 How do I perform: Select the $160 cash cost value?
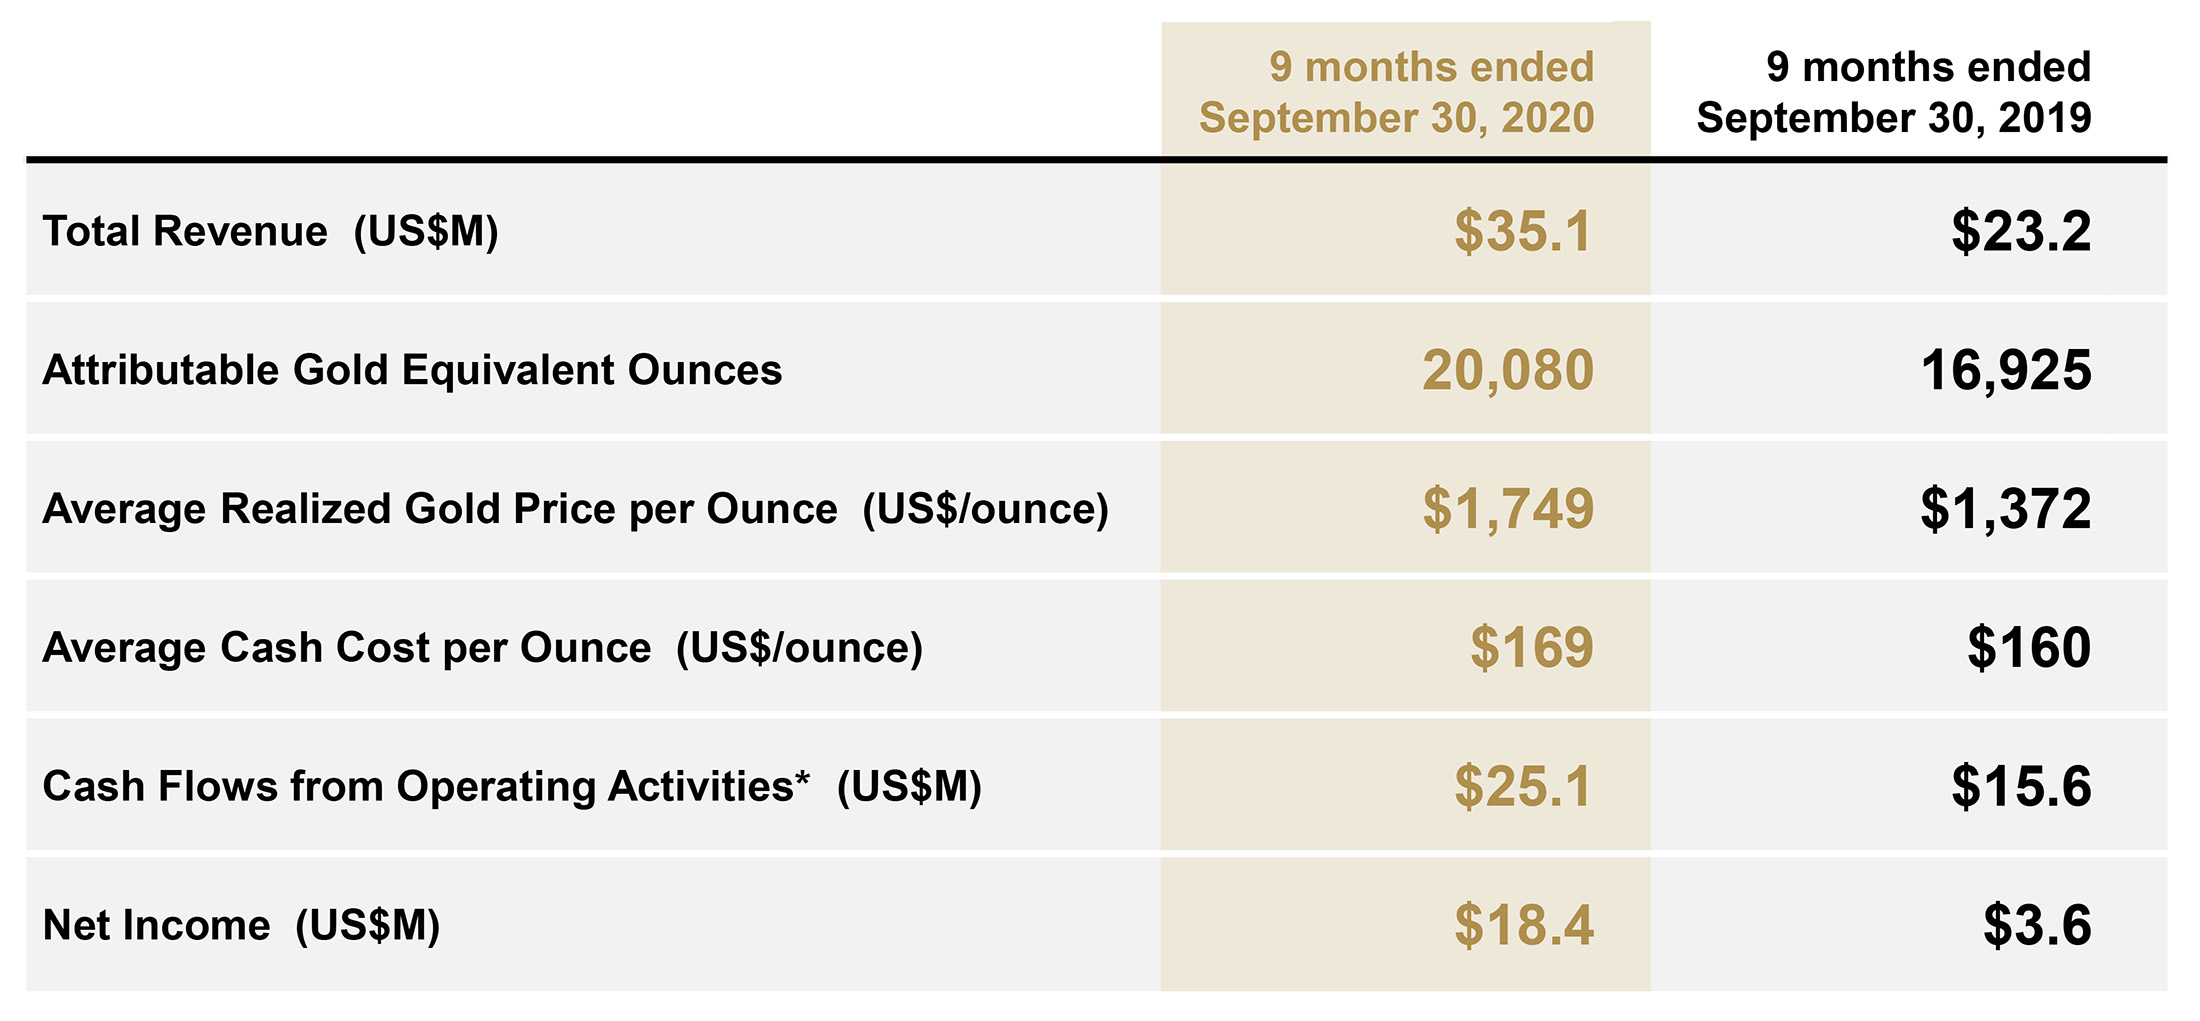(x=2029, y=647)
